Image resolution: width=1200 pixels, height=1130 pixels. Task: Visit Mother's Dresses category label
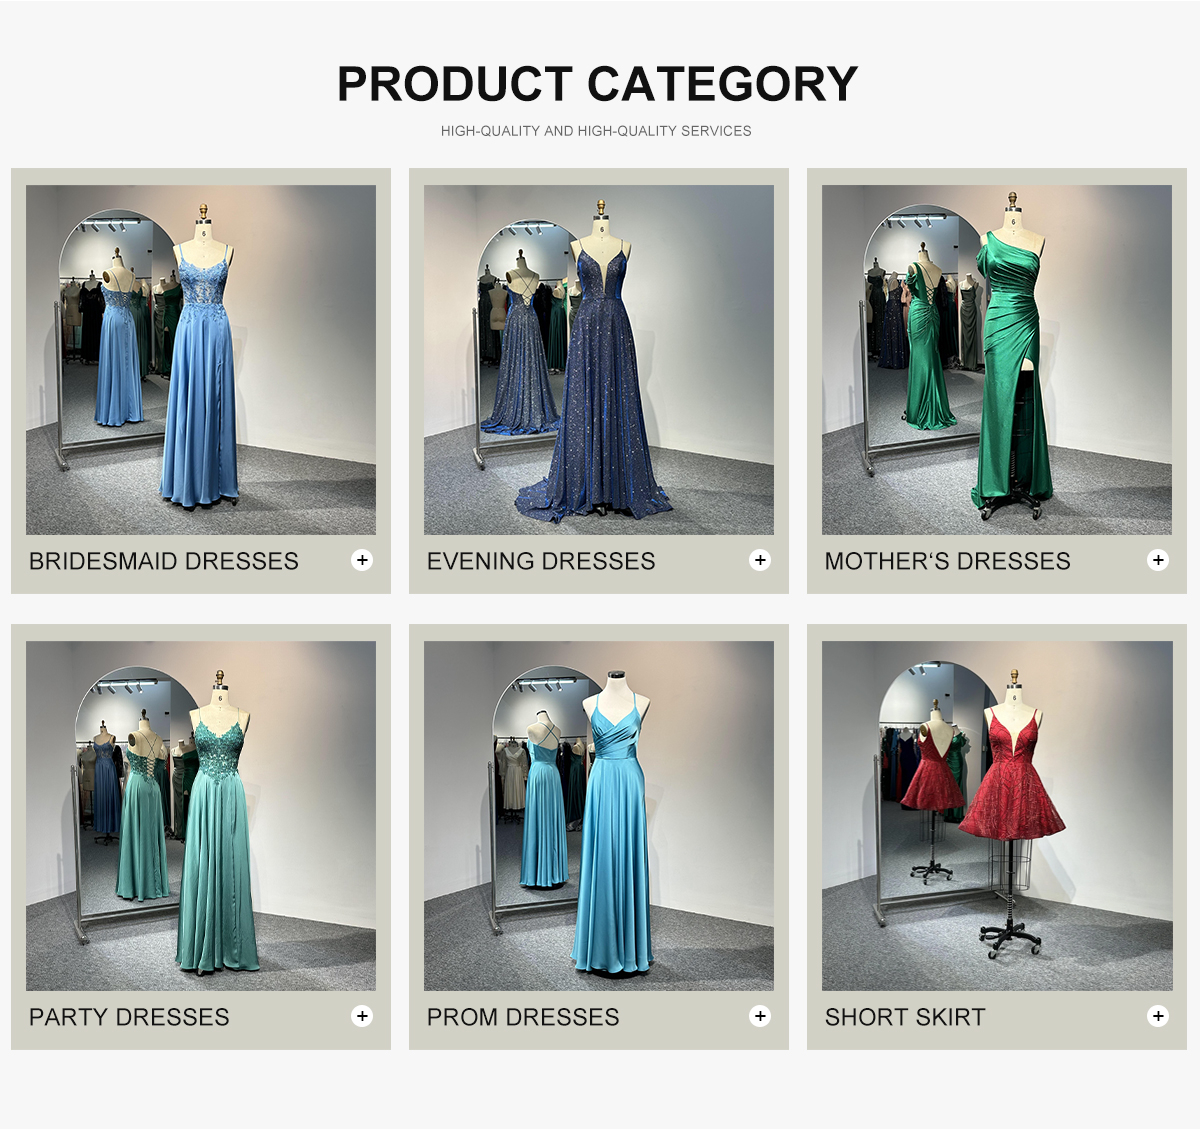click(947, 561)
